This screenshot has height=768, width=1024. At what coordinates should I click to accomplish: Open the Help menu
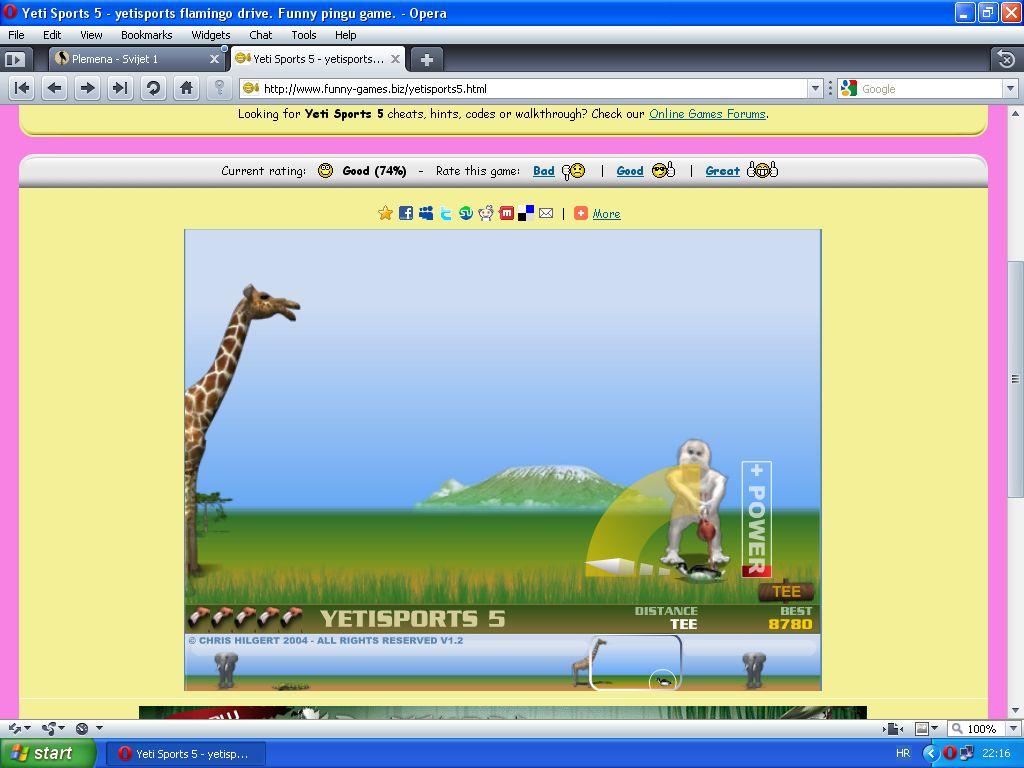[345, 35]
